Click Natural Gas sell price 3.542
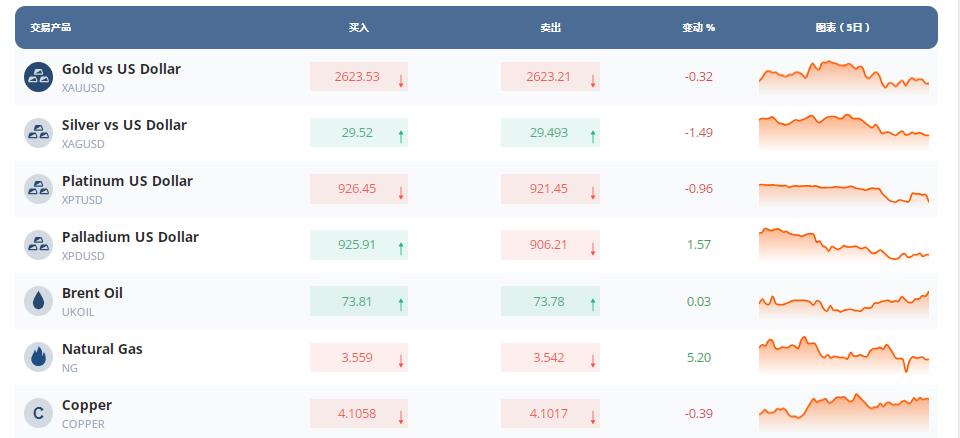Screen dimensions: 960x438 (x=549, y=357)
